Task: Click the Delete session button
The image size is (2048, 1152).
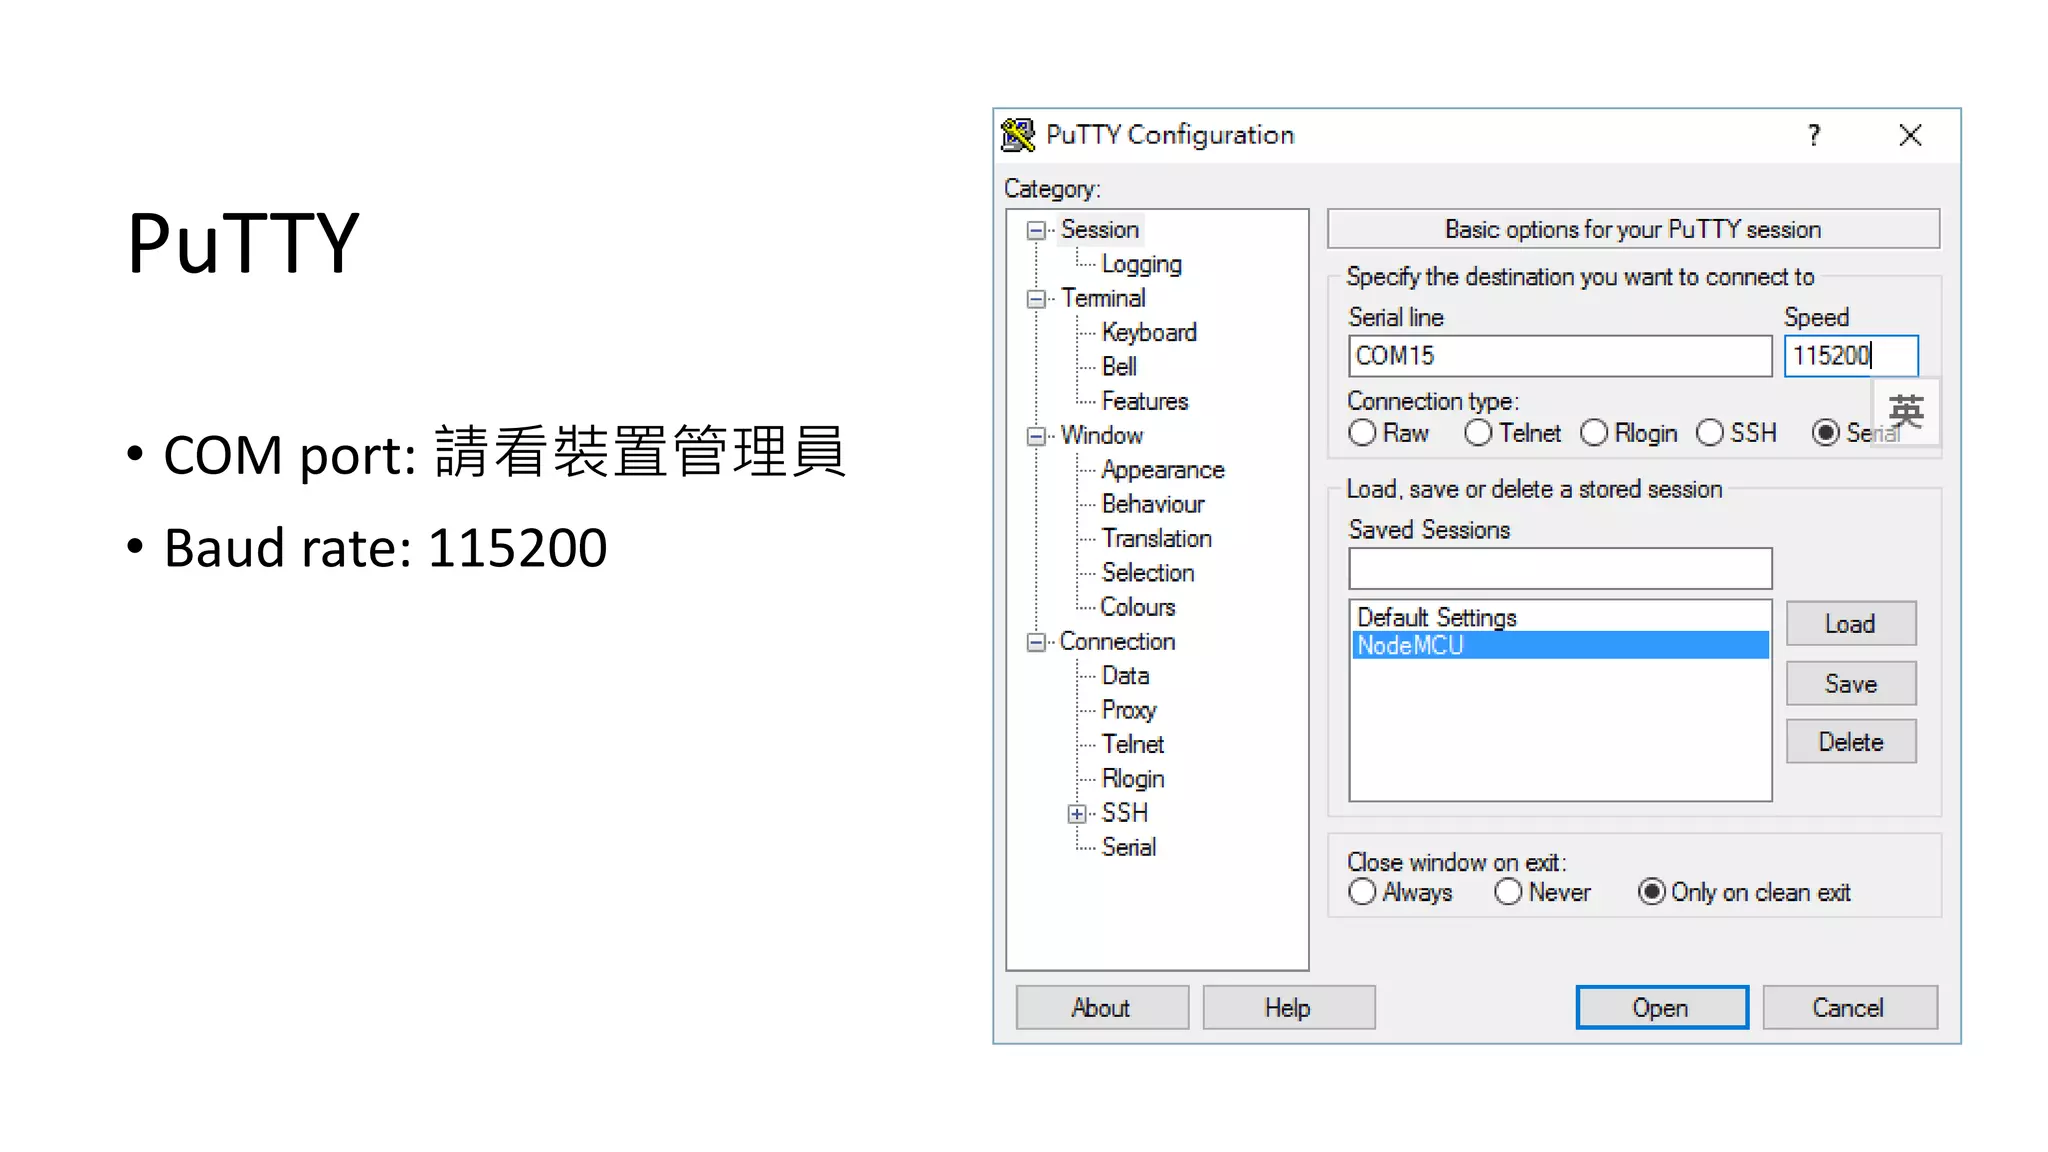Action: [x=1851, y=742]
